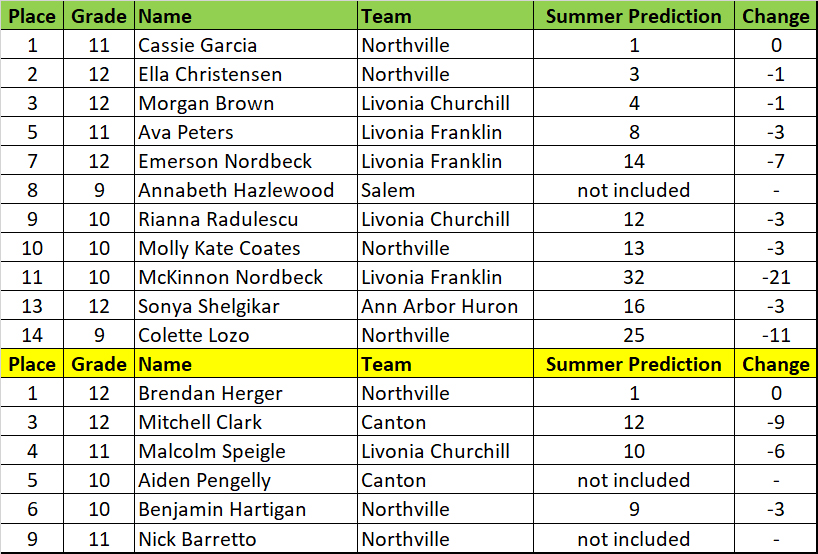
Task: Click the Malcolm Speigle name cell
Action: [212, 451]
